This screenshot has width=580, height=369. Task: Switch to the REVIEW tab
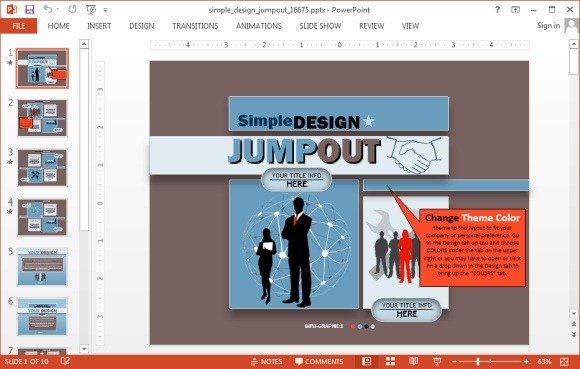371,26
